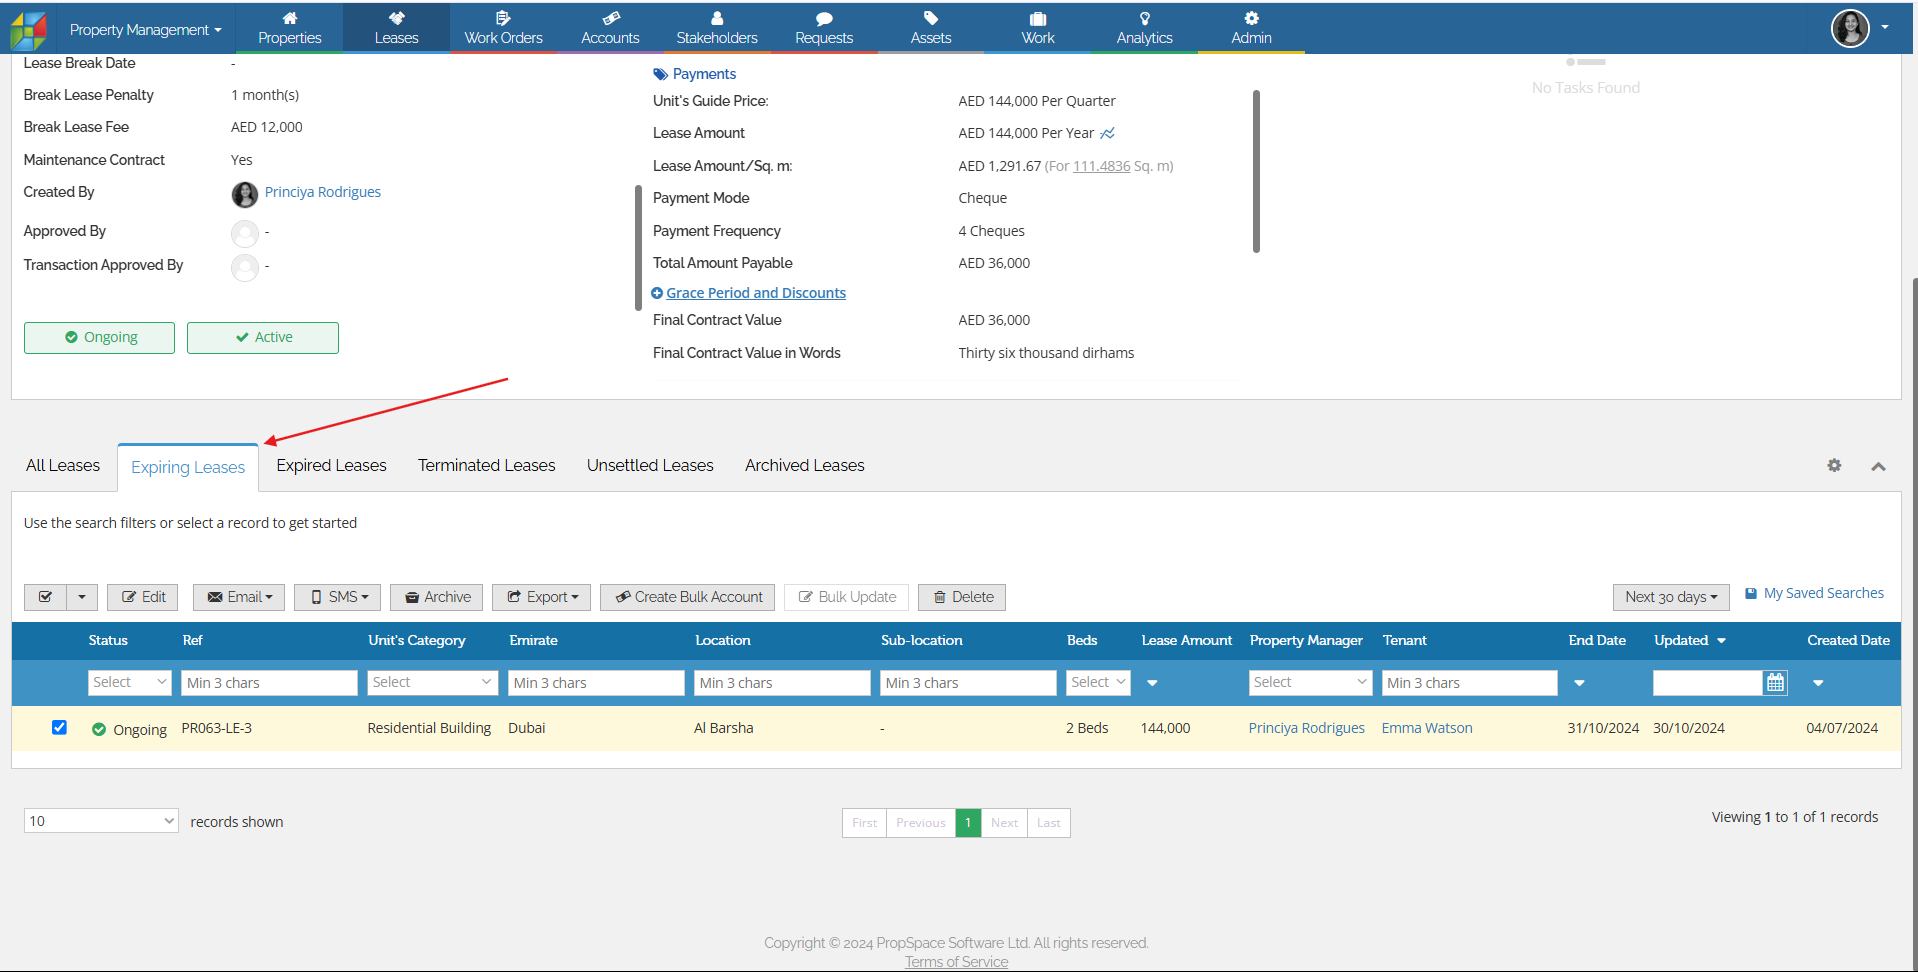Click the lease amount trend chart icon

1107,133
